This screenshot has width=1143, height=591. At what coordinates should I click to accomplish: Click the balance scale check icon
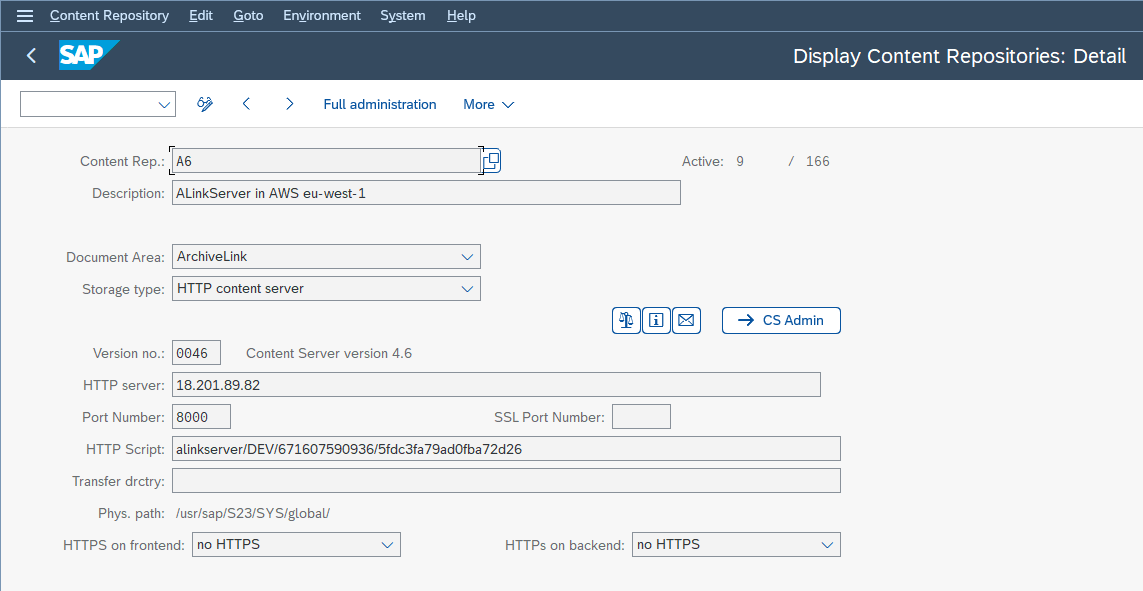click(626, 320)
